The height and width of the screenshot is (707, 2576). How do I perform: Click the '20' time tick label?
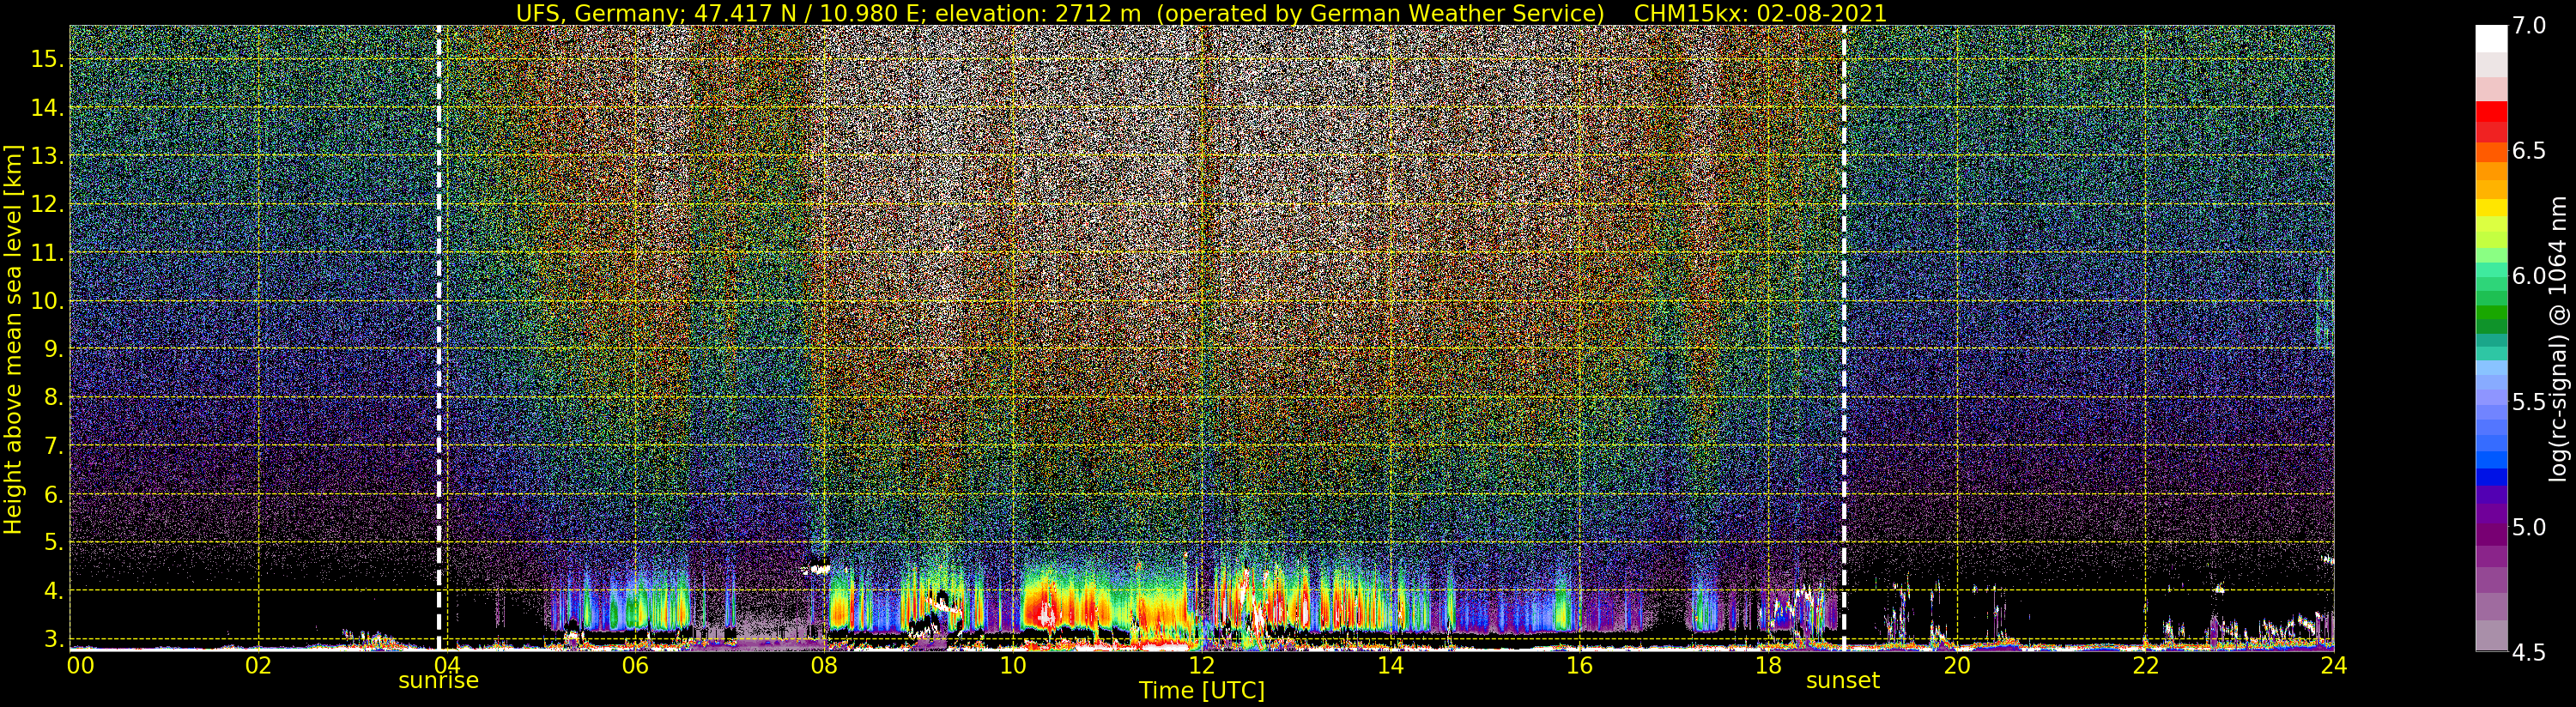point(1956,665)
